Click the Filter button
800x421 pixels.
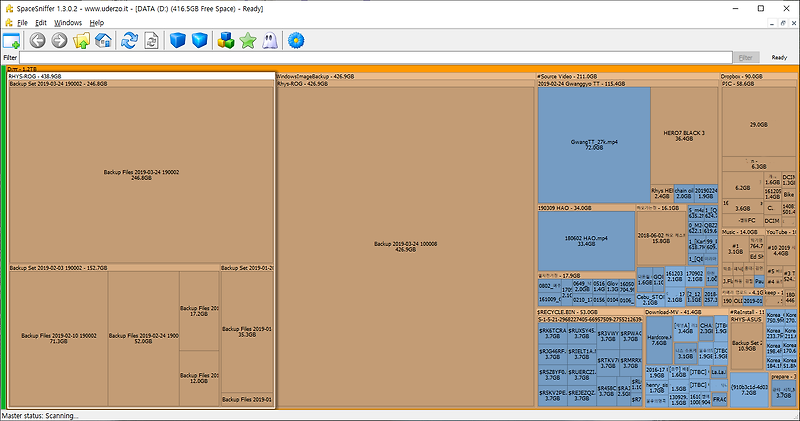coord(746,58)
